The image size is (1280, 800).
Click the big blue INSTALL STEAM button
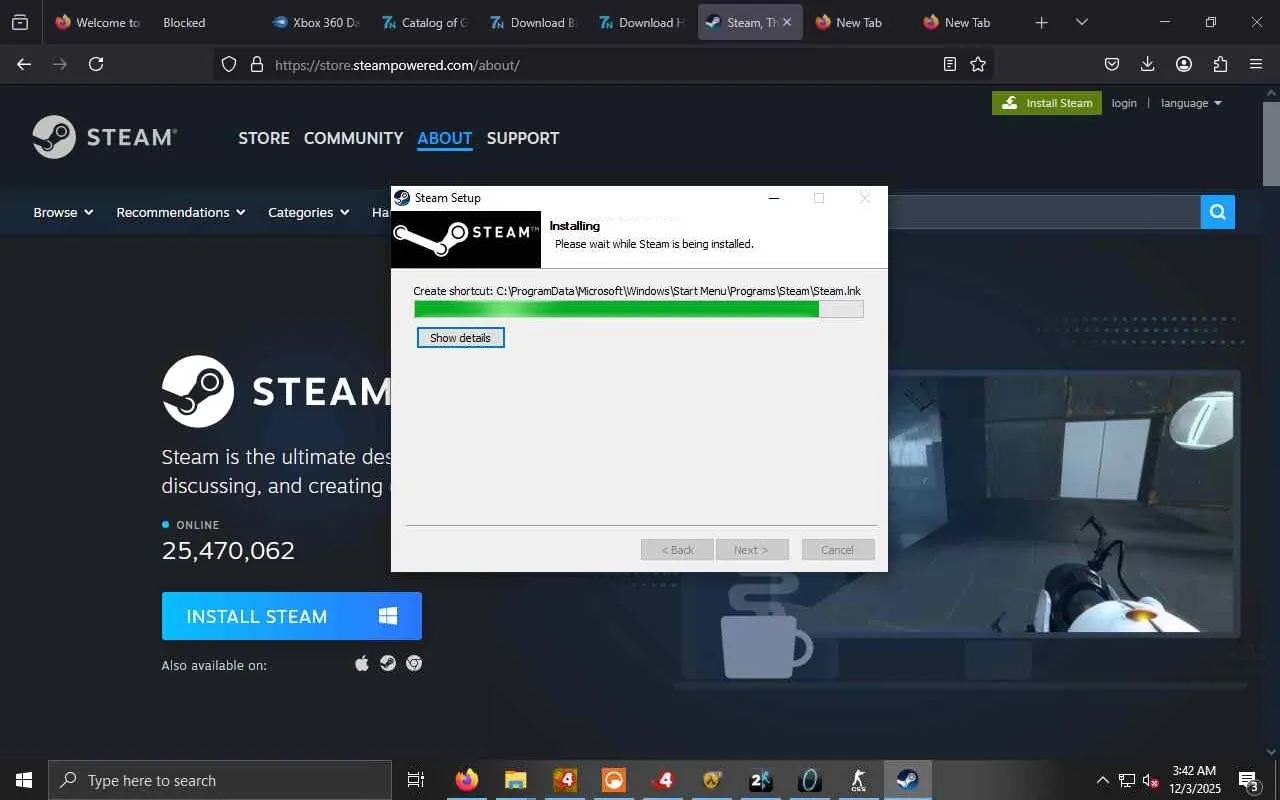point(292,616)
